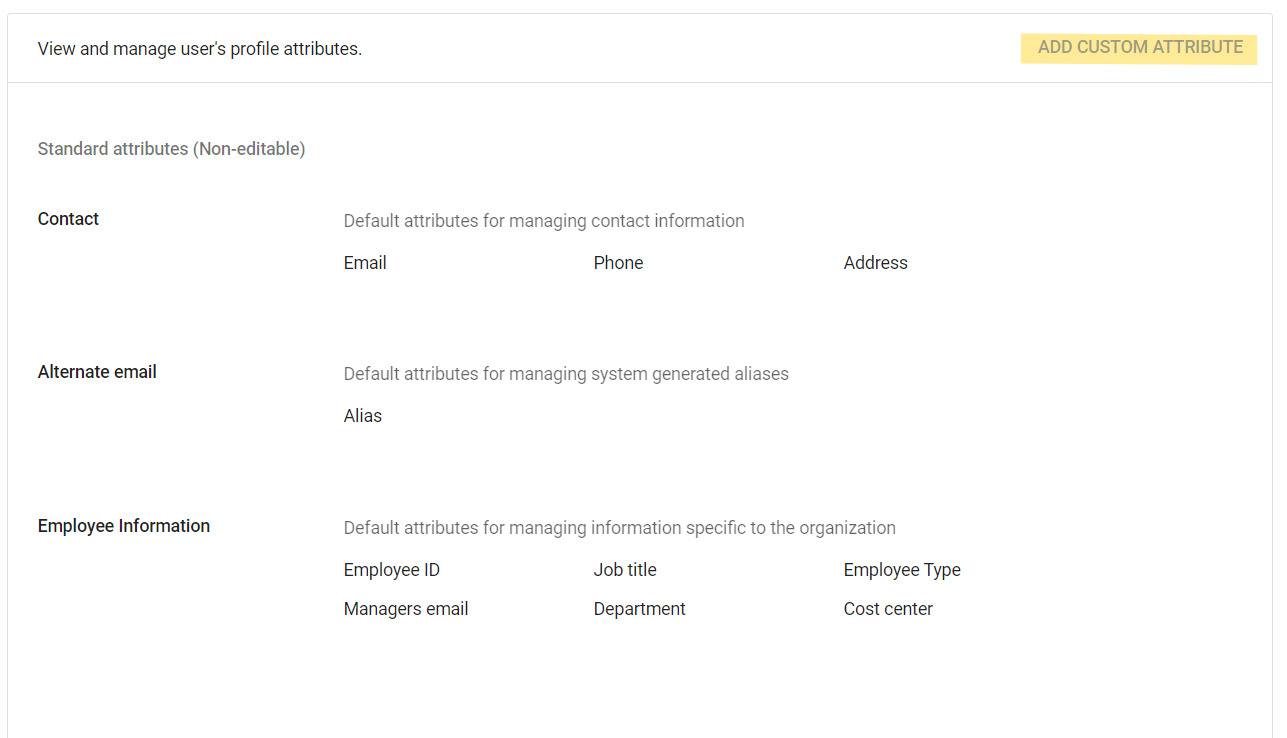This screenshot has width=1287, height=738.
Task: Click the organization-specific information description text
Action: click(619, 528)
